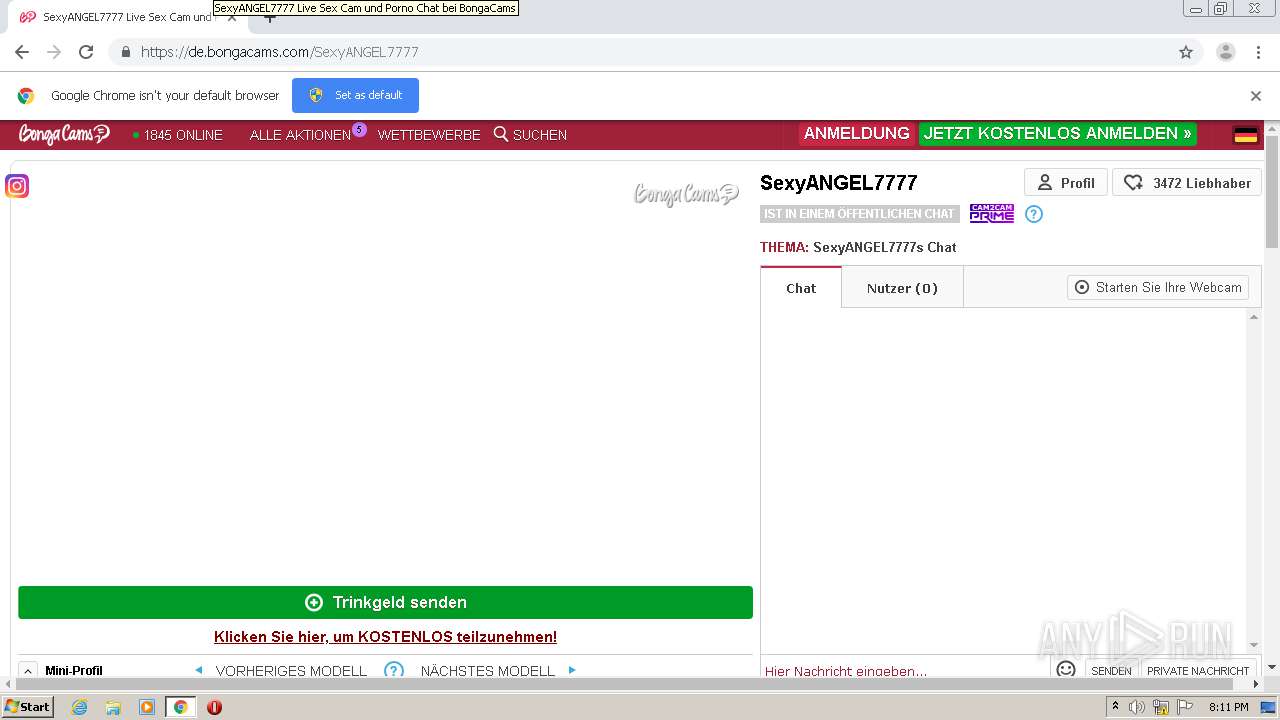Open the German flag language selector
The width and height of the screenshot is (1280, 720).
[x=1246, y=135]
